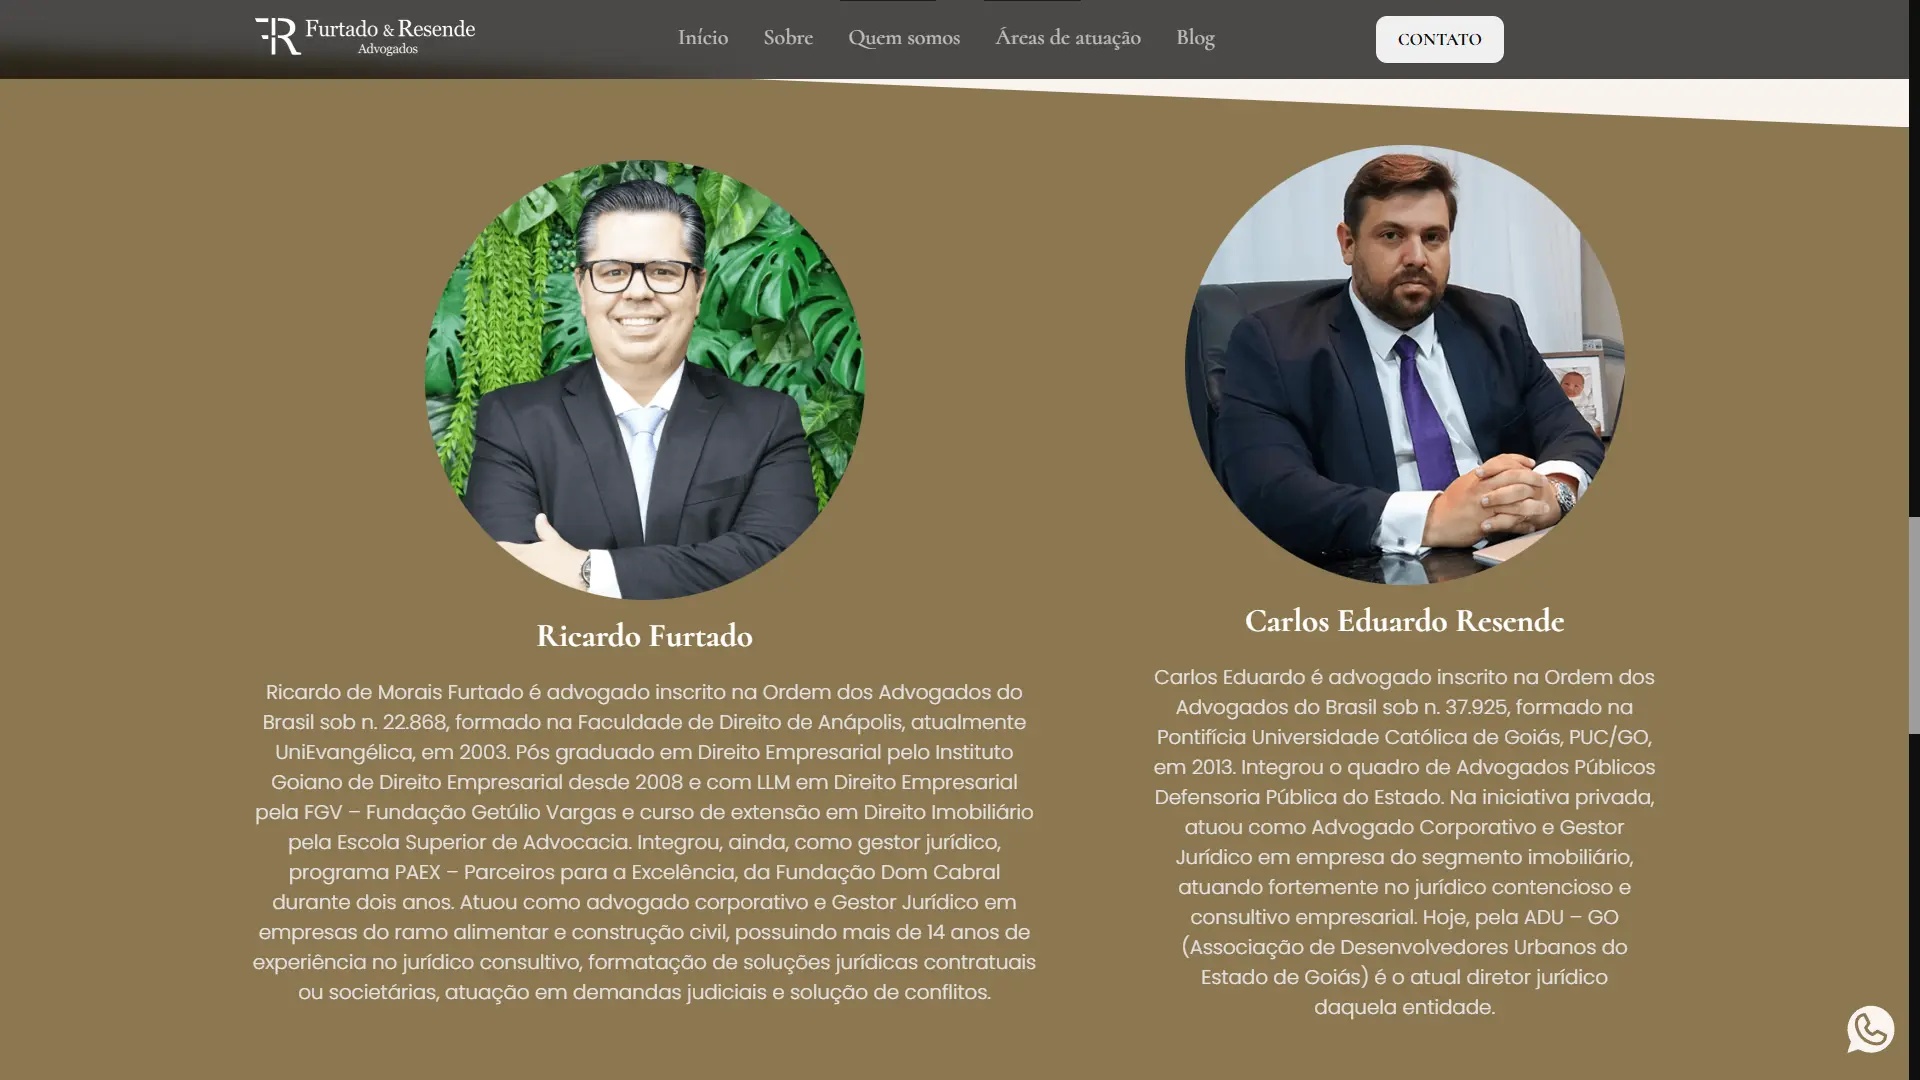Click the Ricardo Furtado name heading

click(645, 636)
